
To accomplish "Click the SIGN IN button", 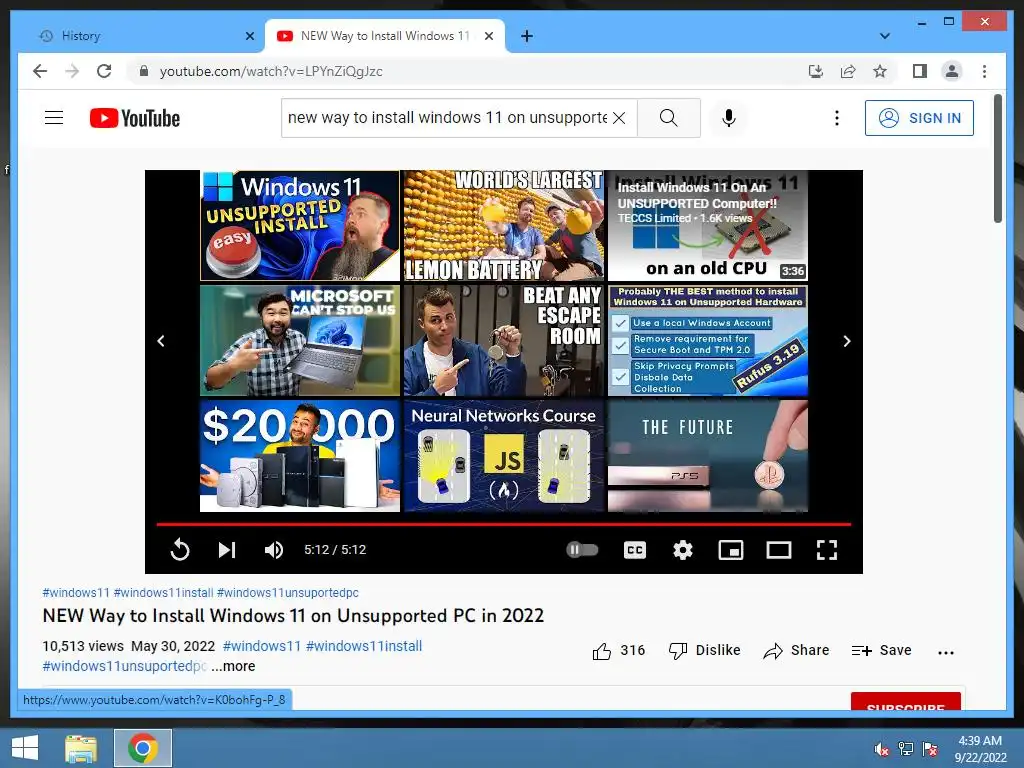I will [919, 118].
